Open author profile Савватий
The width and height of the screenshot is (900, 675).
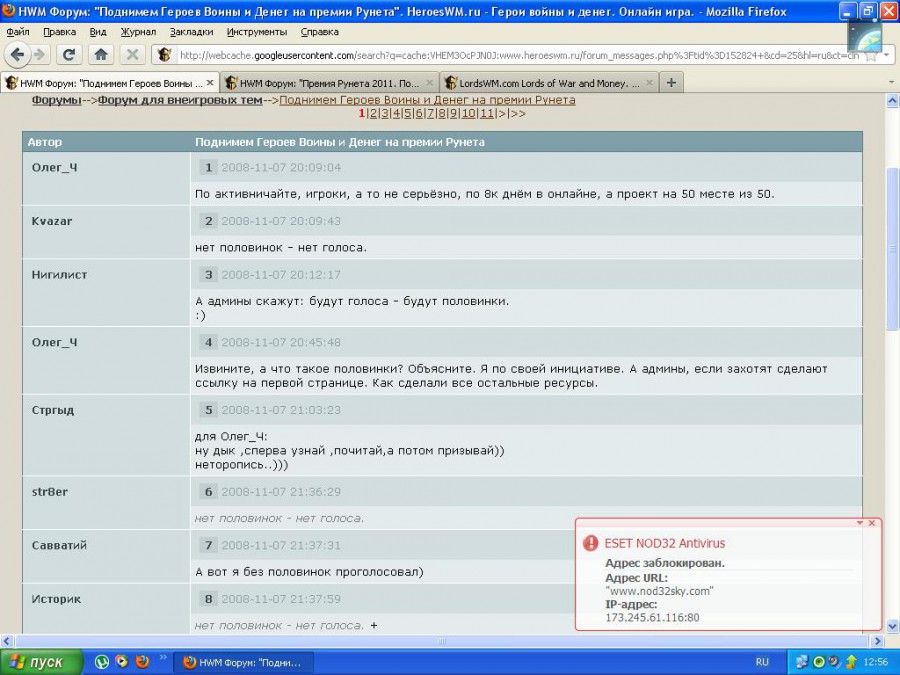click(x=59, y=545)
